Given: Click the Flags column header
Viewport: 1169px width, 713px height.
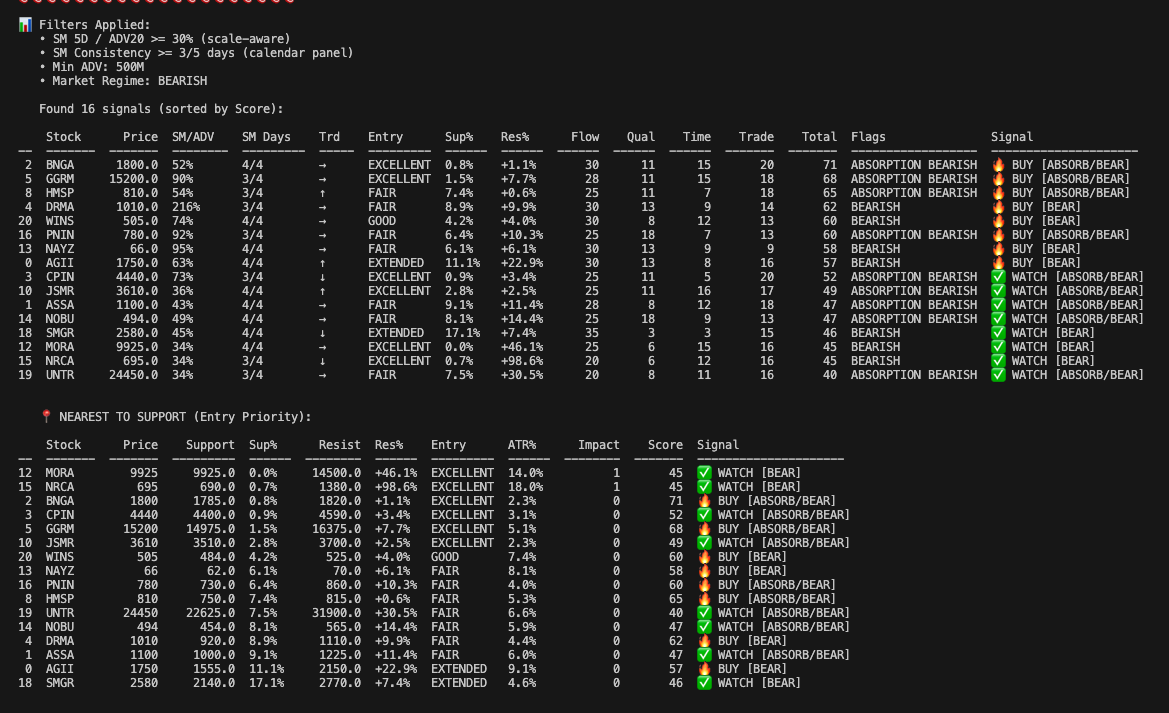Looking at the screenshot, I should pos(868,137).
